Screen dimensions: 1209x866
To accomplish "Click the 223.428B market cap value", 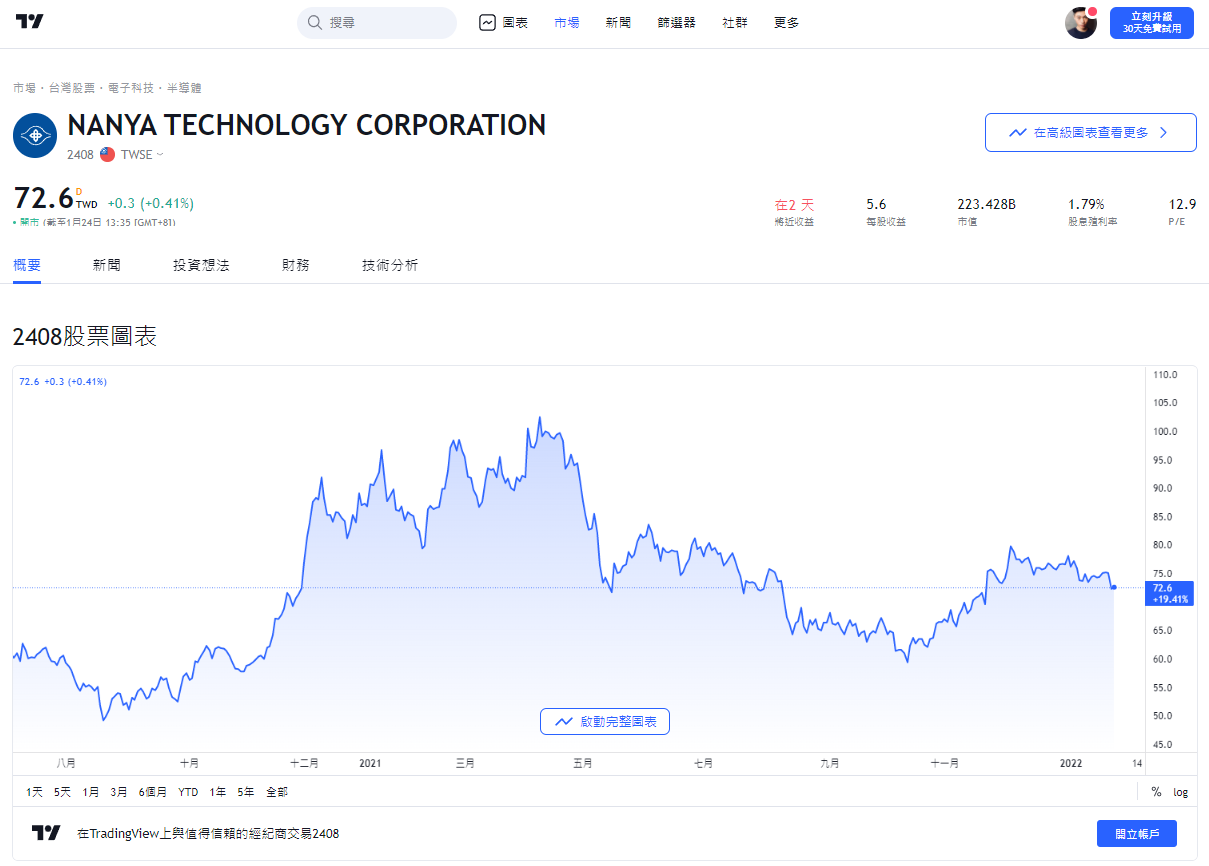I will (x=986, y=204).
